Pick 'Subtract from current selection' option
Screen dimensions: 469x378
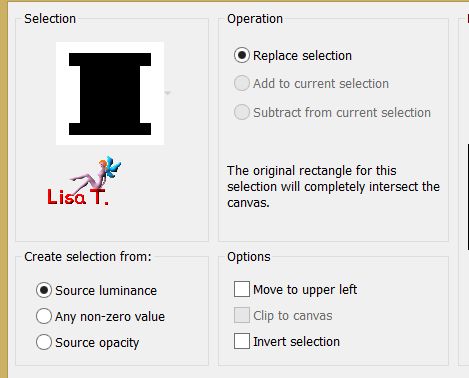point(242,112)
